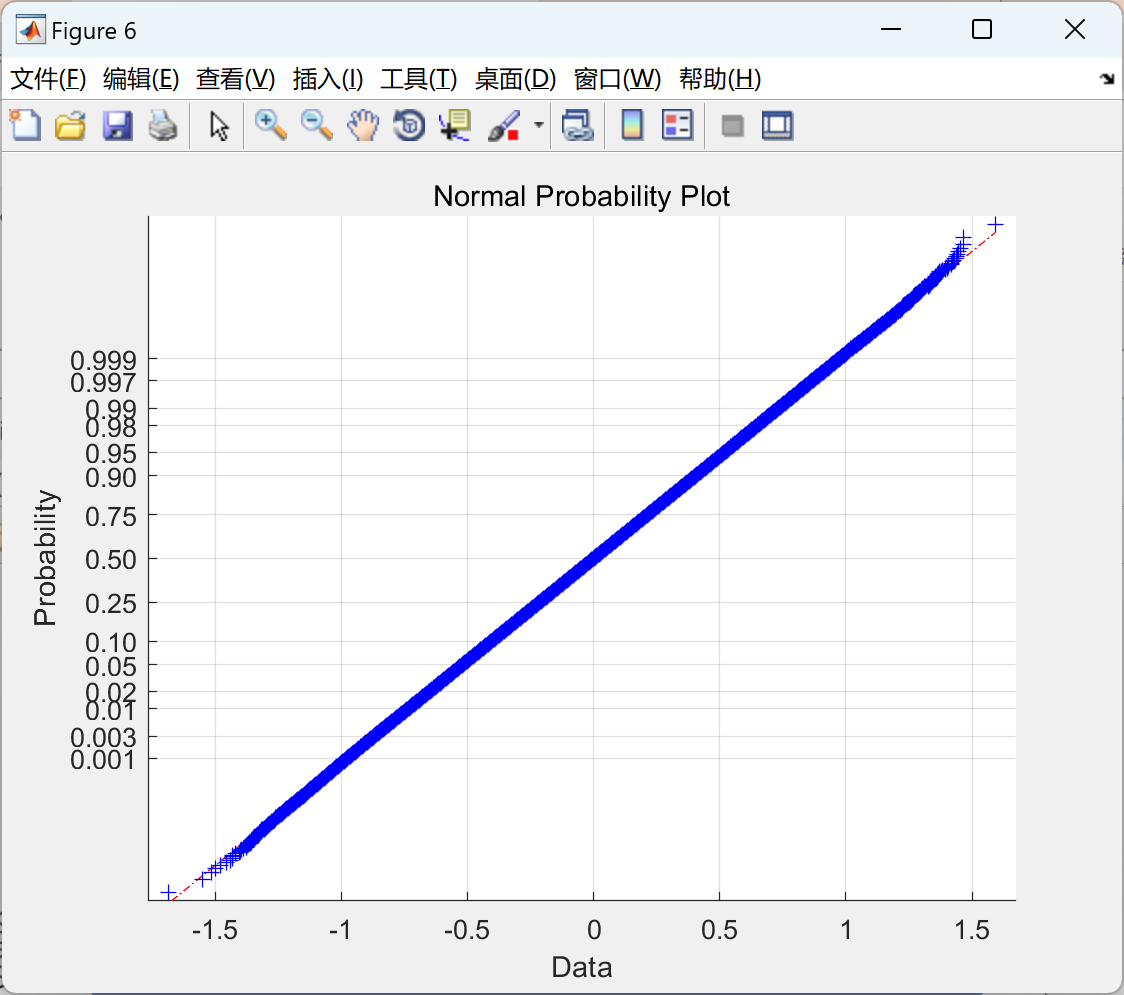The height and width of the screenshot is (995, 1124).
Task: Select the Edit Plot arrow tool
Action: click(219, 126)
